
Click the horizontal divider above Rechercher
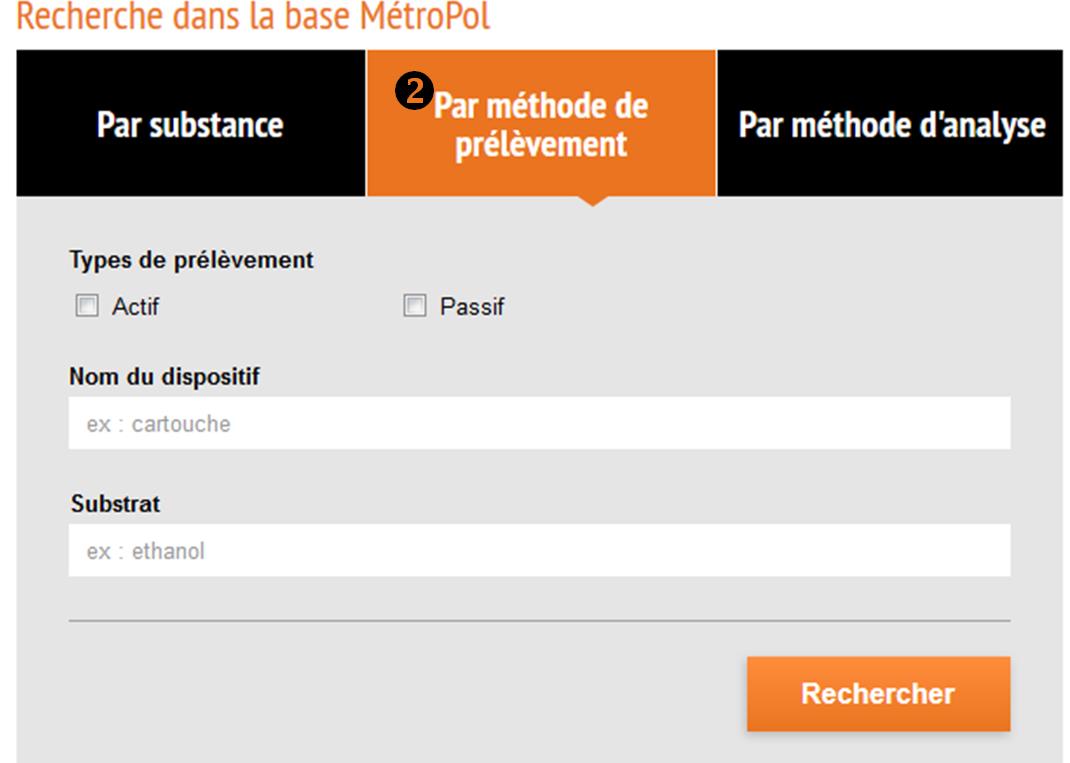539,620
